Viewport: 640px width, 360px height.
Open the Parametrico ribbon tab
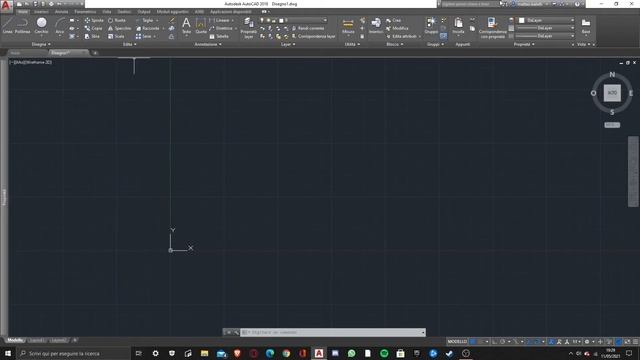point(85,12)
